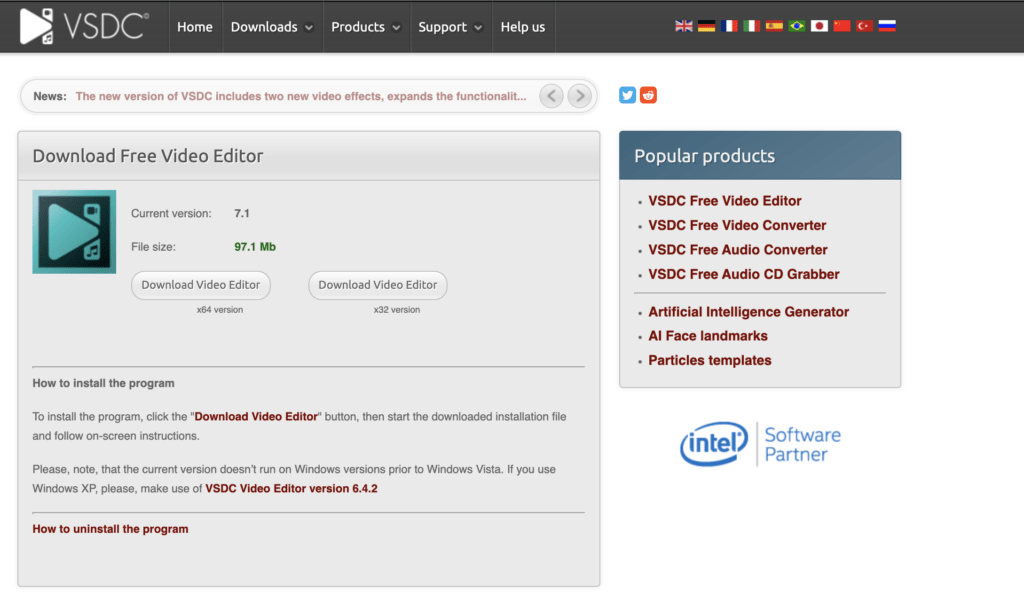Open VSDC Video Editor version 6.4.2 link

[x=291, y=489]
